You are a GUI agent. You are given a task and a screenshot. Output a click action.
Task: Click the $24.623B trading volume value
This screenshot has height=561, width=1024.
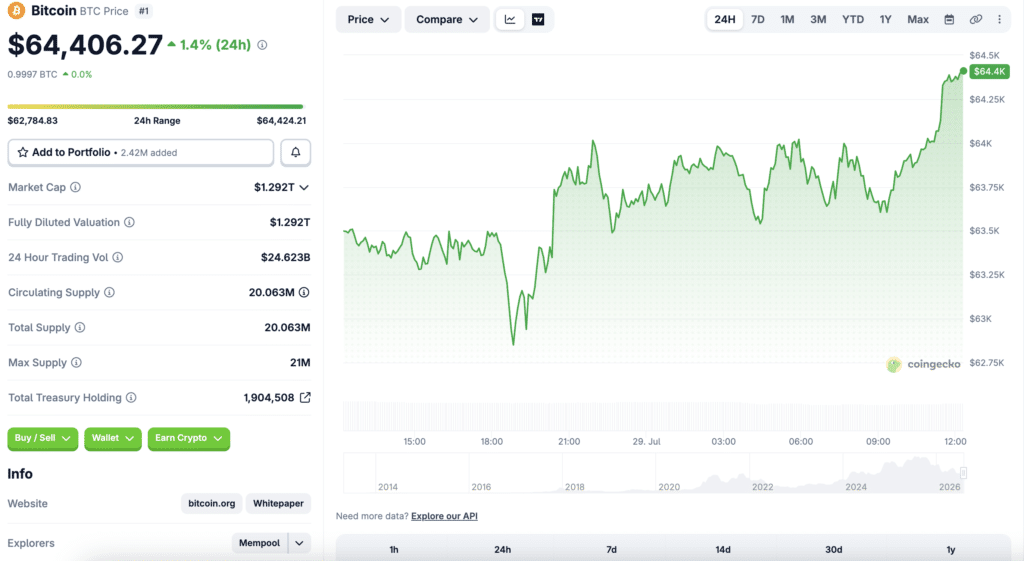coord(285,257)
